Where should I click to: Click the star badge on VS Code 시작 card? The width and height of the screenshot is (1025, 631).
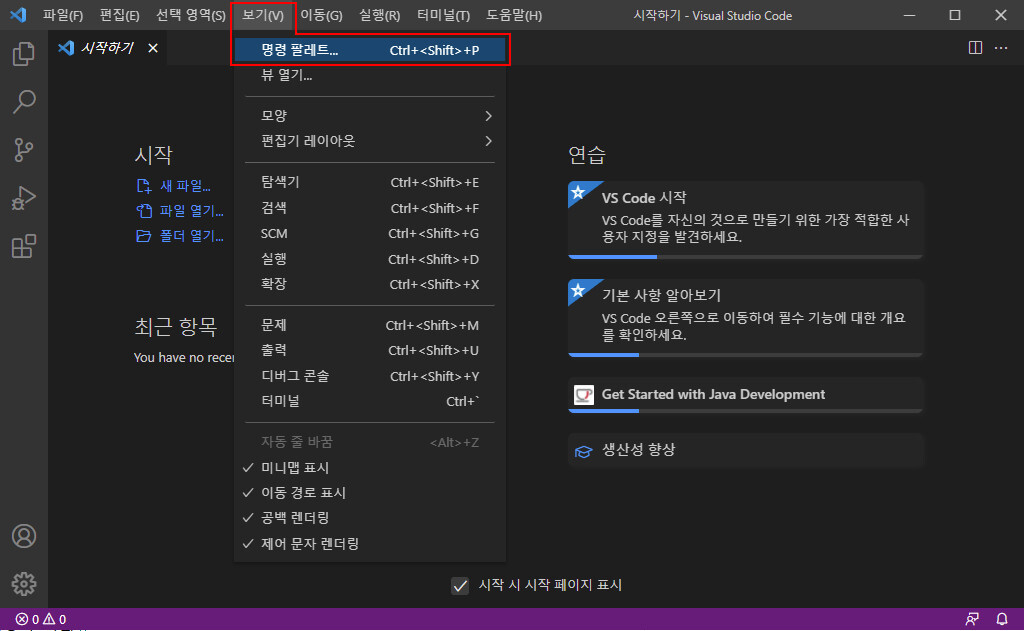[x=578, y=192]
